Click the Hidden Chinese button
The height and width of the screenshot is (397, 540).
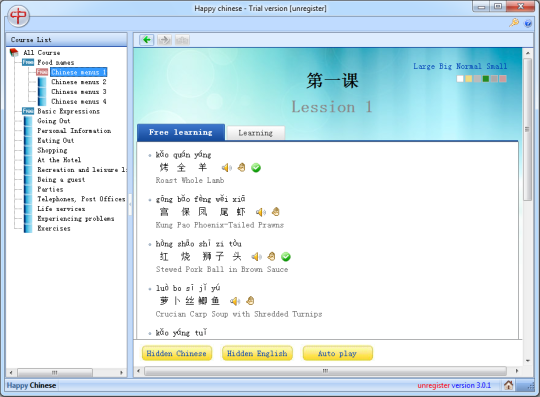coord(177,353)
